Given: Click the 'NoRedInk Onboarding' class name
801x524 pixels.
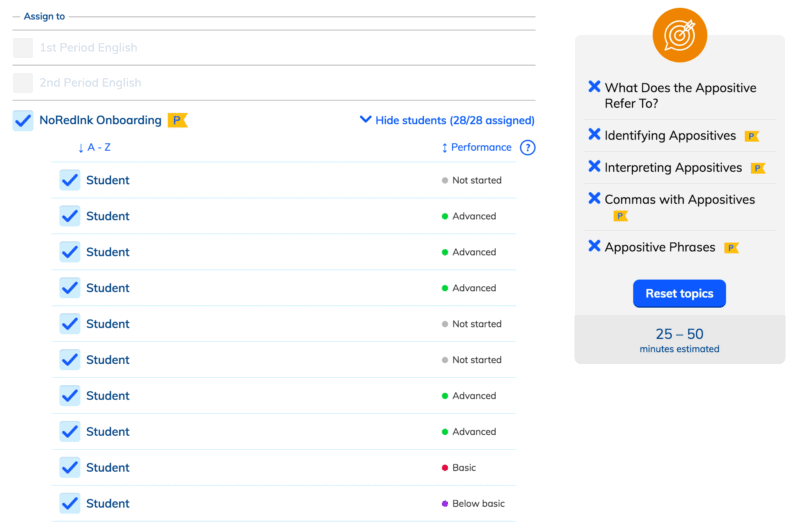Looking at the screenshot, I should coord(100,121).
